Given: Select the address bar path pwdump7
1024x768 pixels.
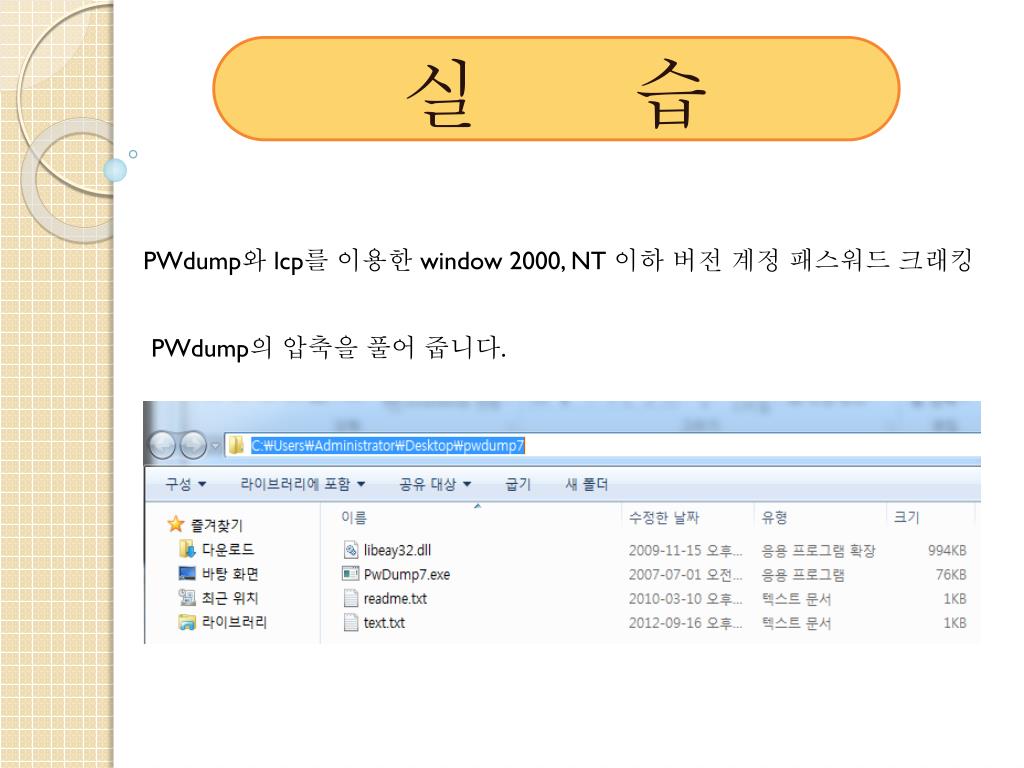Looking at the screenshot, I should click(x=388, y=445).
